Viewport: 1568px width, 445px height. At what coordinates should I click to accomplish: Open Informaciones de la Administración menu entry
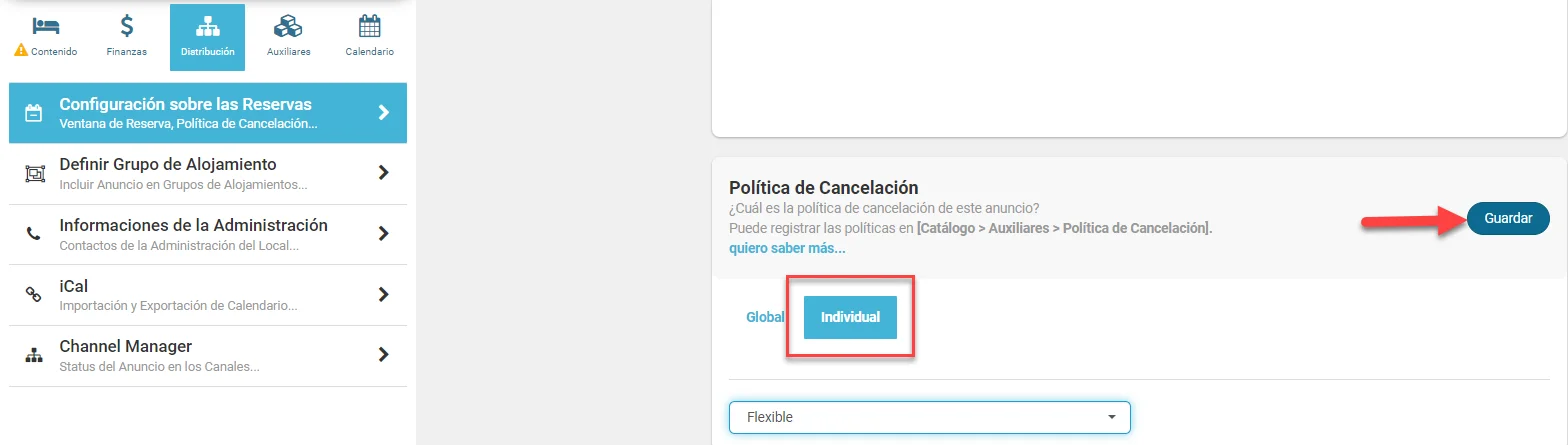click(208, 234)
